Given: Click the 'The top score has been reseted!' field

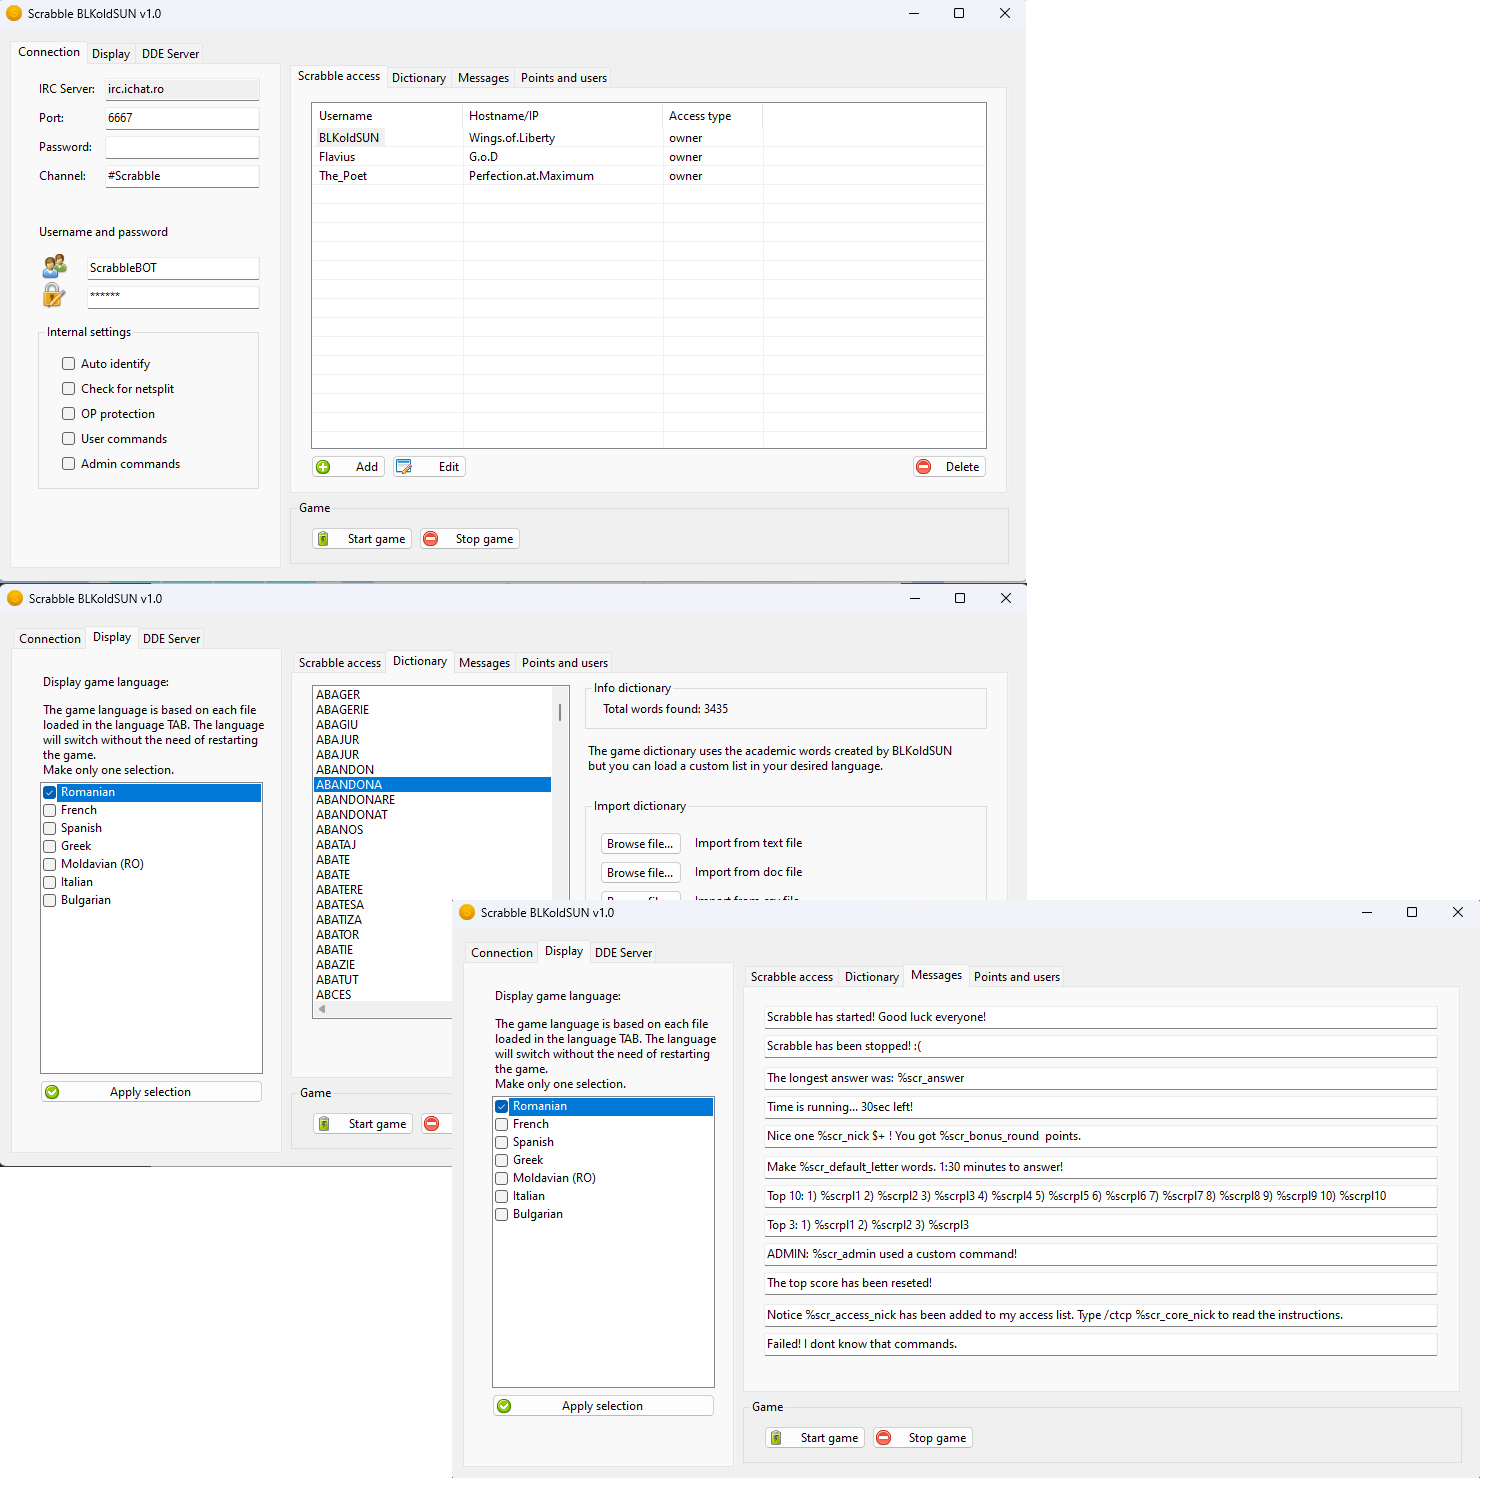Looking at the screenshot, I should [x=1101, y=1283].
